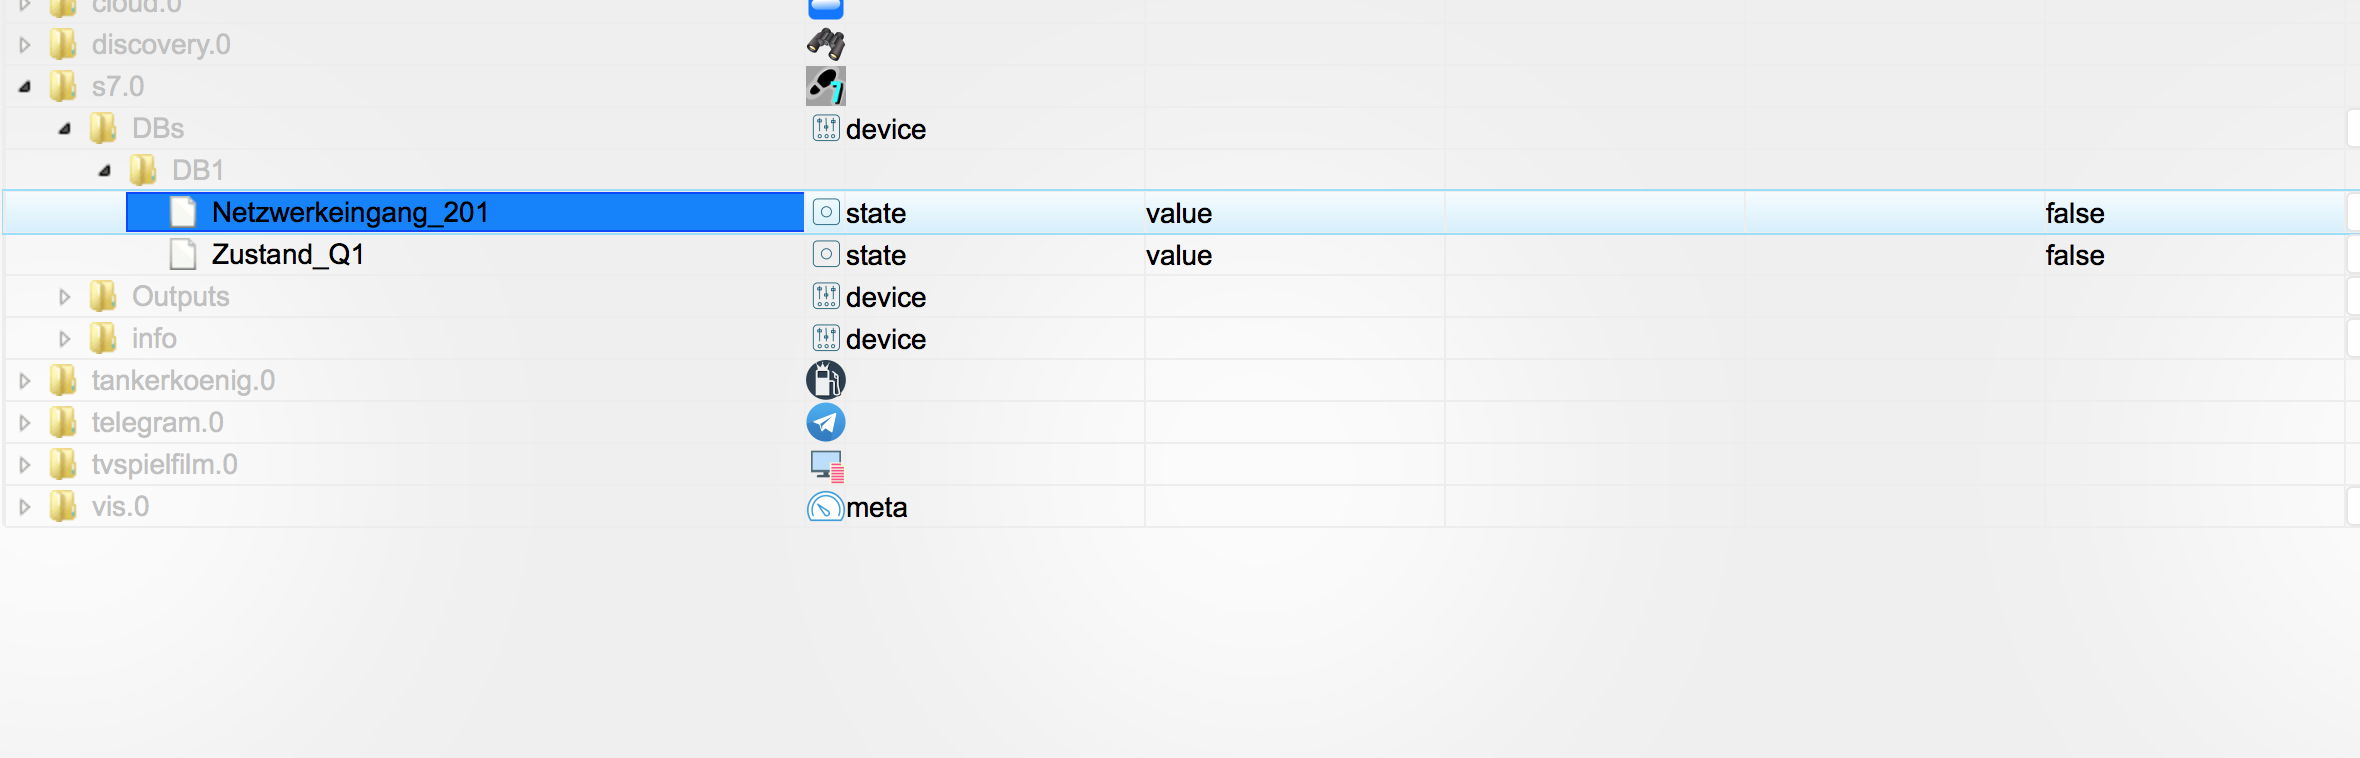
Task: Click the vis.0 gauge meta icon
Action: [x=826, y=507]
